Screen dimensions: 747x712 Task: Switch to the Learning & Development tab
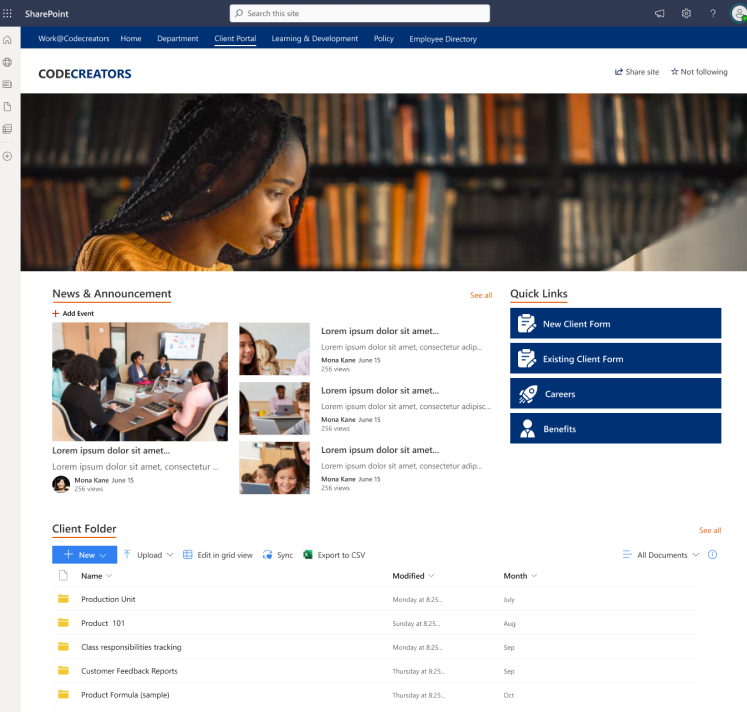[314, 39]
